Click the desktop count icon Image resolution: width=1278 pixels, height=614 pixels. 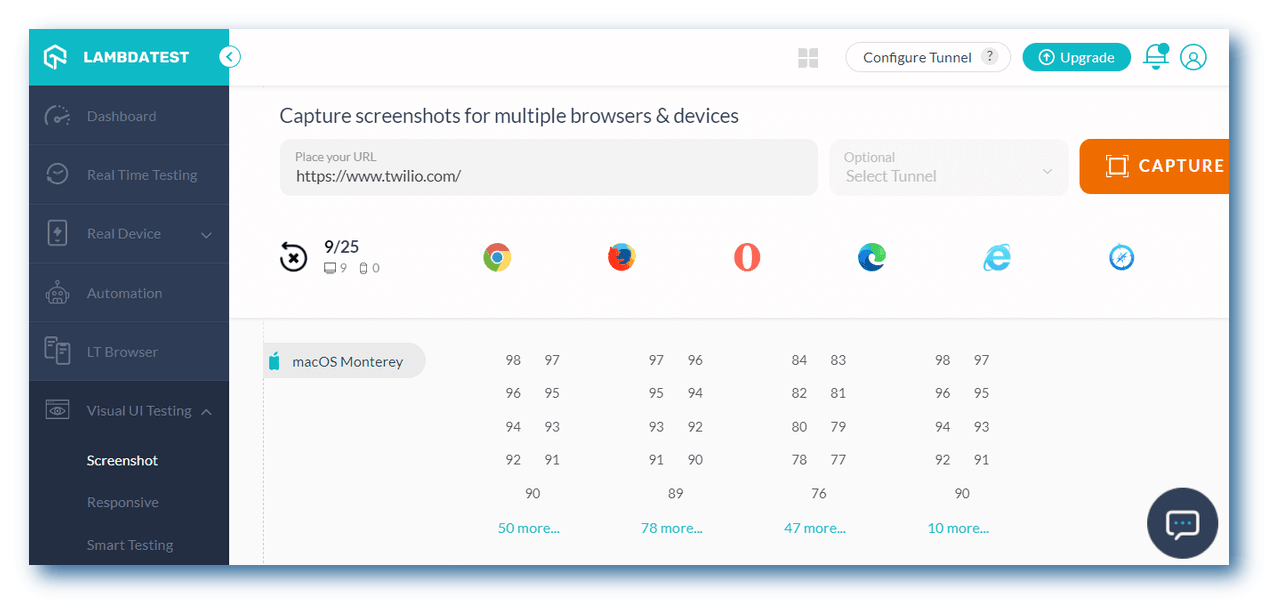click(x=330, y=268)
